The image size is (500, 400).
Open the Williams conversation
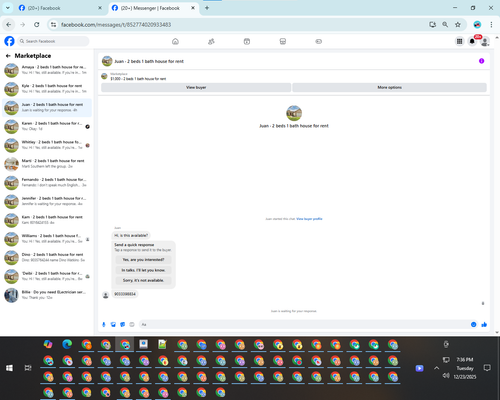click(x=47, y=239)
